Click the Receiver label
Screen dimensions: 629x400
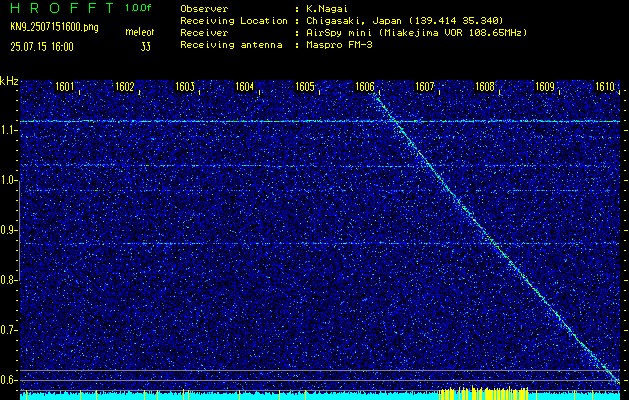tap(204, 33)
